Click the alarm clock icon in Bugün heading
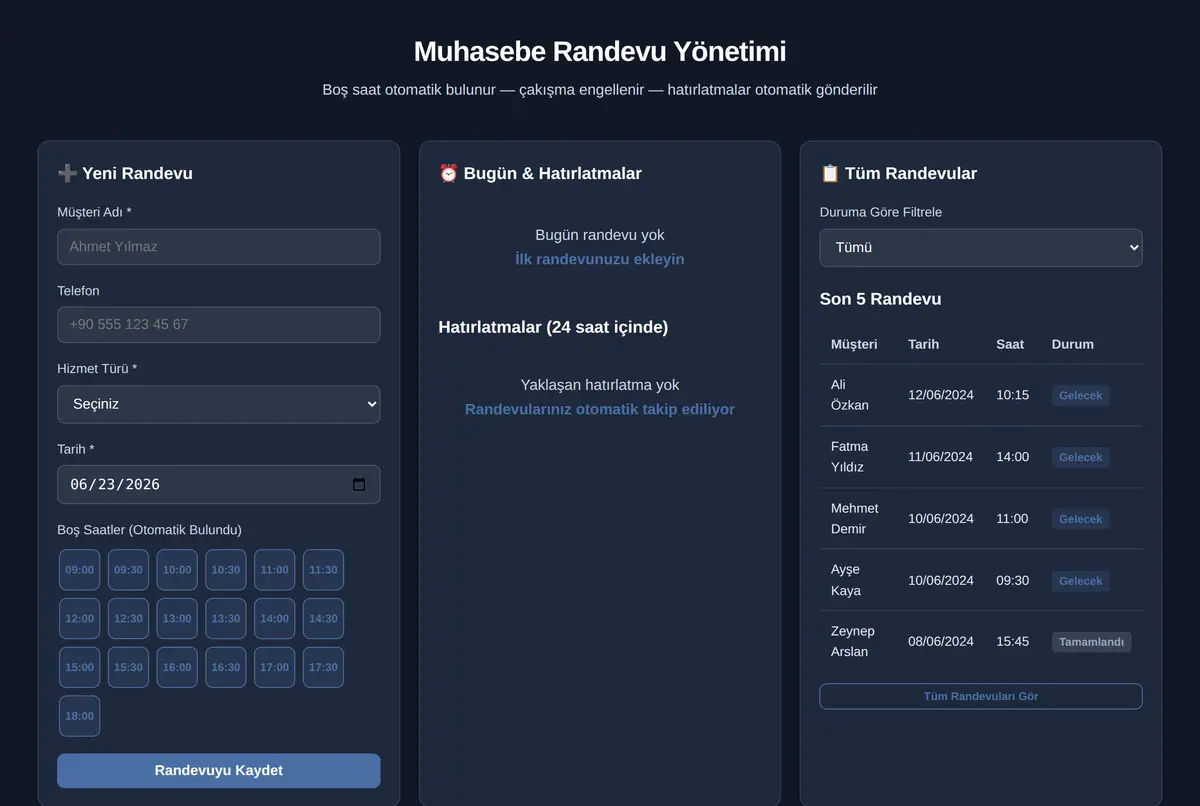This screenshot has width=1200, height=806. pyautogui.click(x=448, y=173)
